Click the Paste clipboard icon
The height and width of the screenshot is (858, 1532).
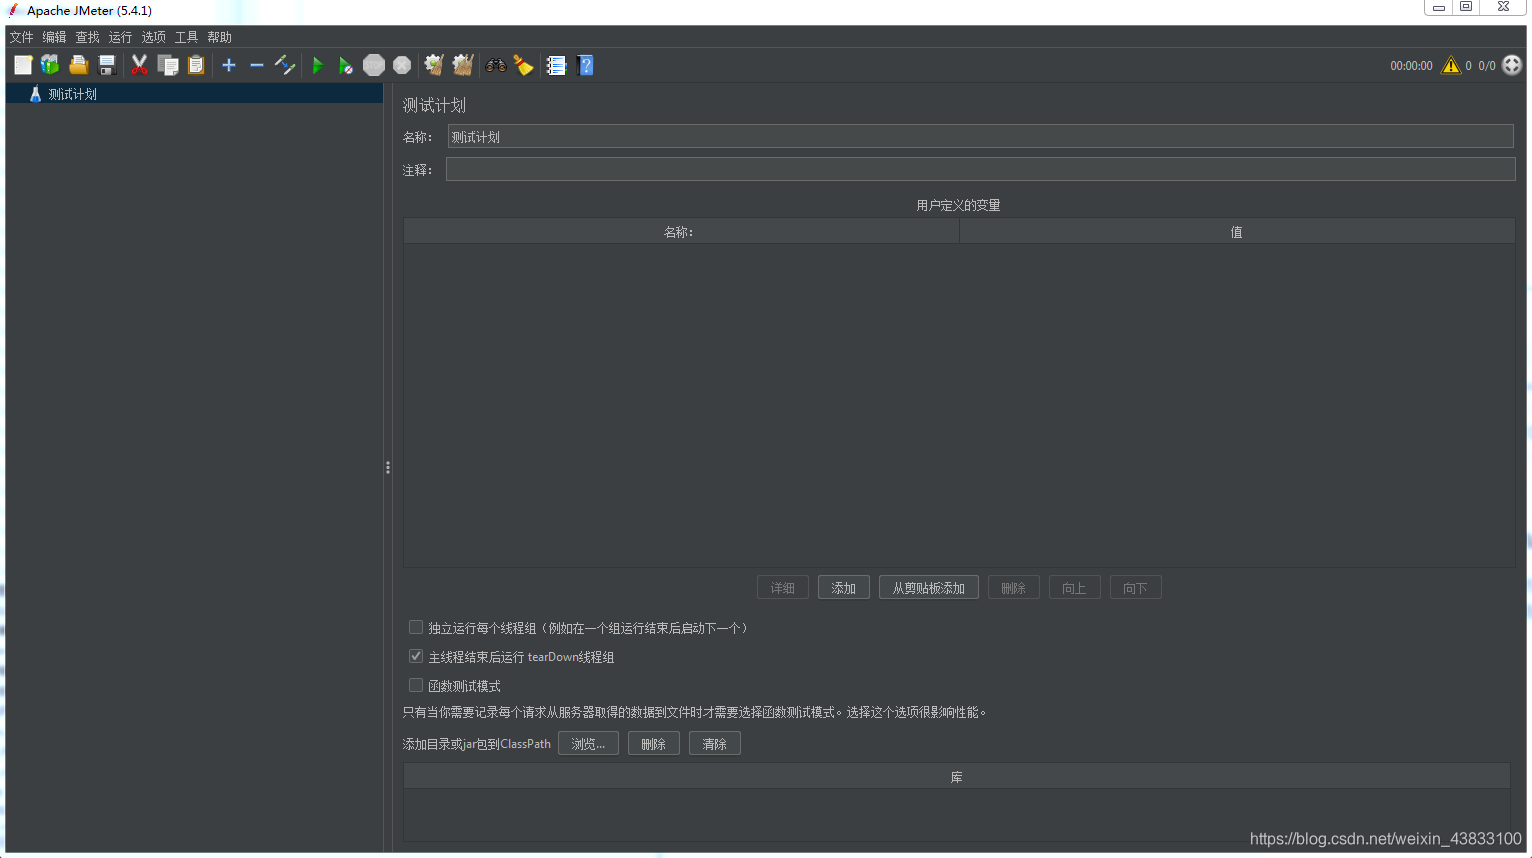pos(196,65)
